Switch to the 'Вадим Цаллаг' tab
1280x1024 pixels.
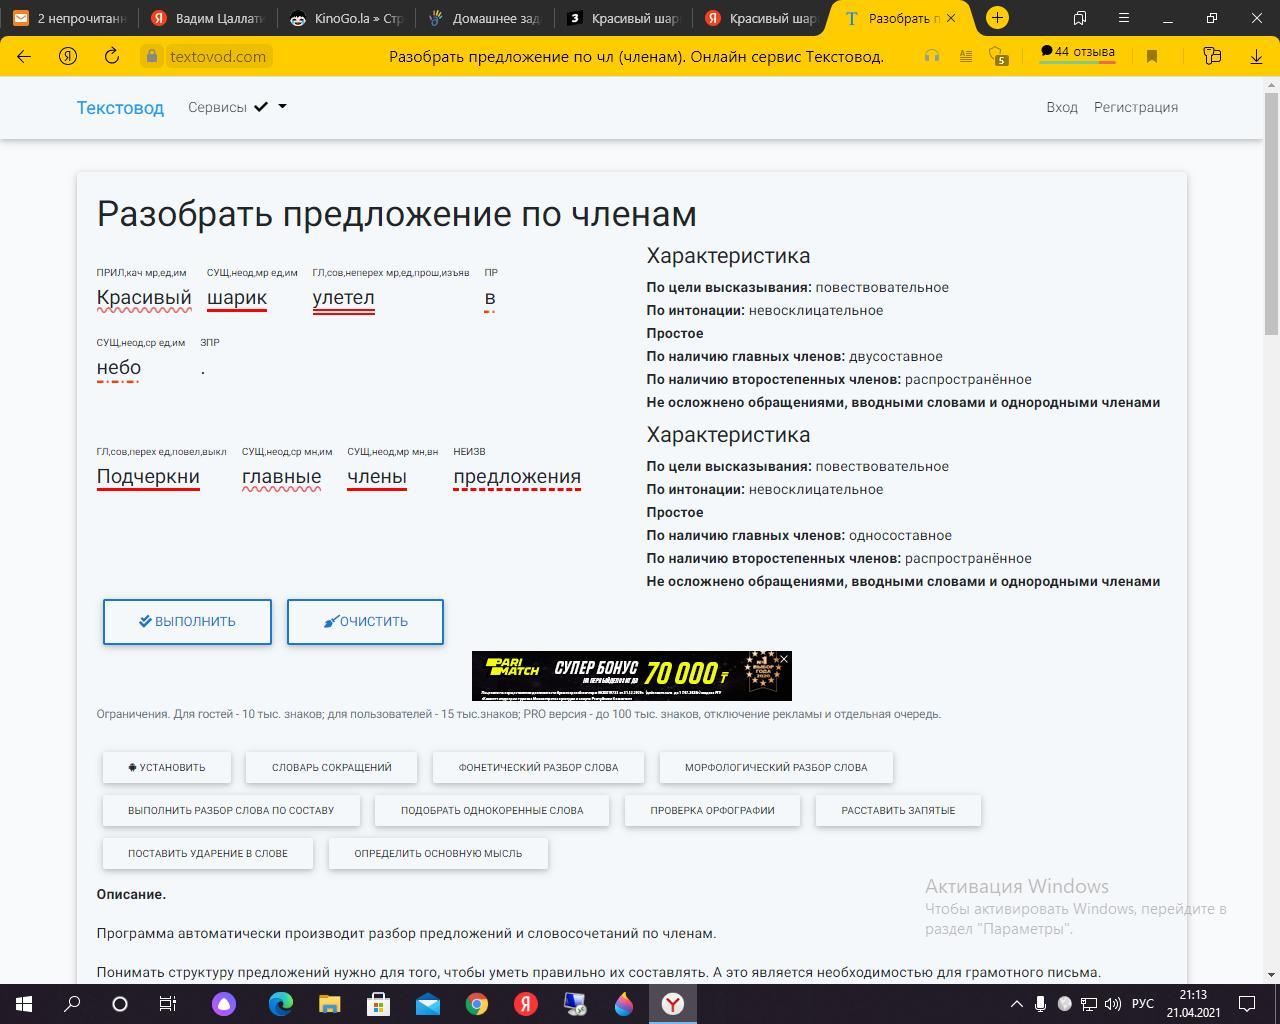click(x=207, y=18)
